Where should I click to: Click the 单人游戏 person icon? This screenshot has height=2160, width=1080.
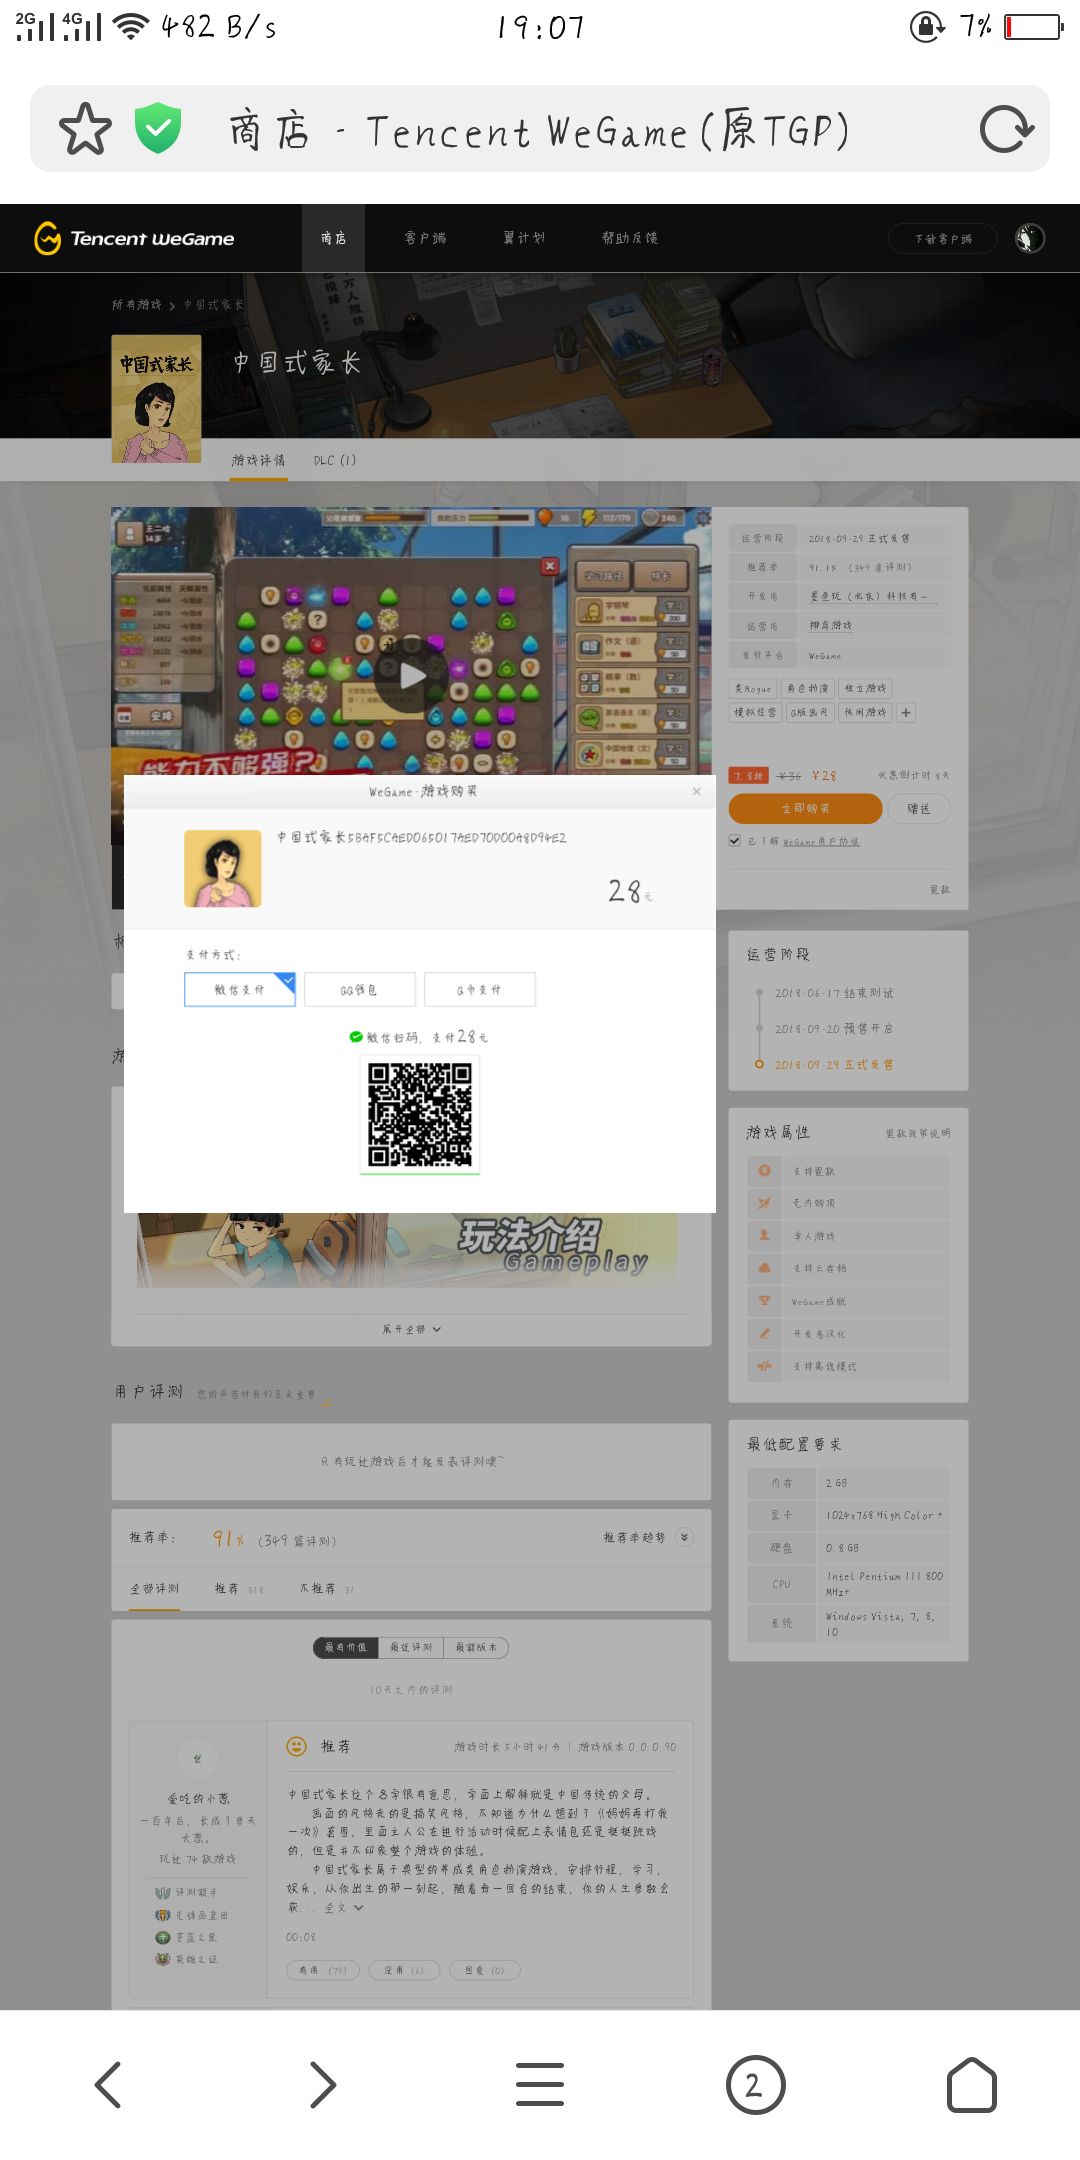(764, 1235)
